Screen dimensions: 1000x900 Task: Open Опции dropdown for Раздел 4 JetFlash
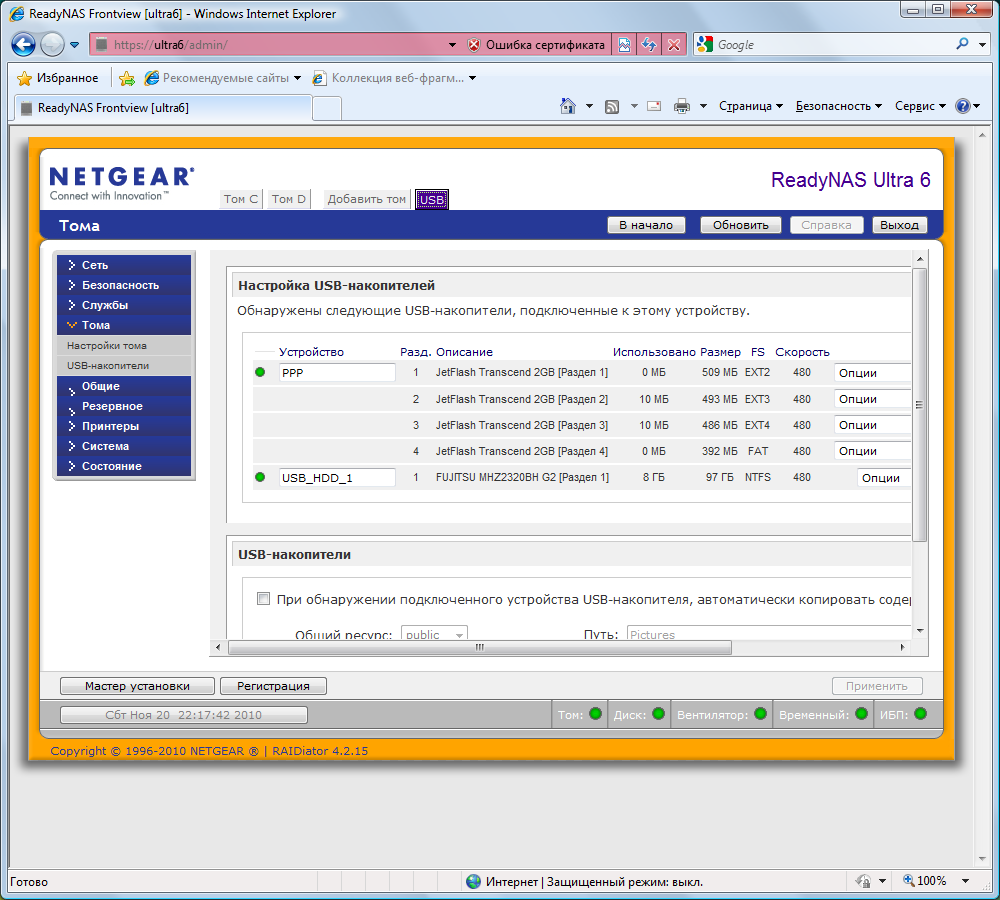click(x=872, y=452)
